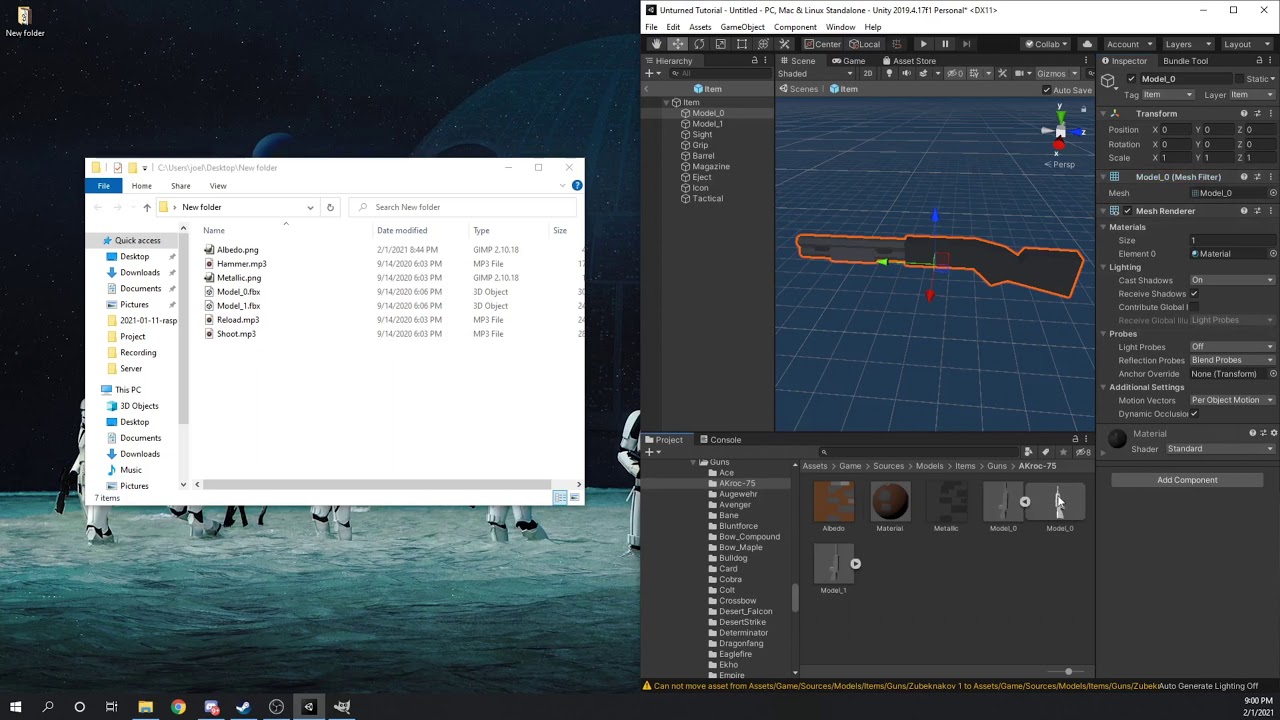
Task: Toggle Center pivot mode button
Action: point(823,44)
